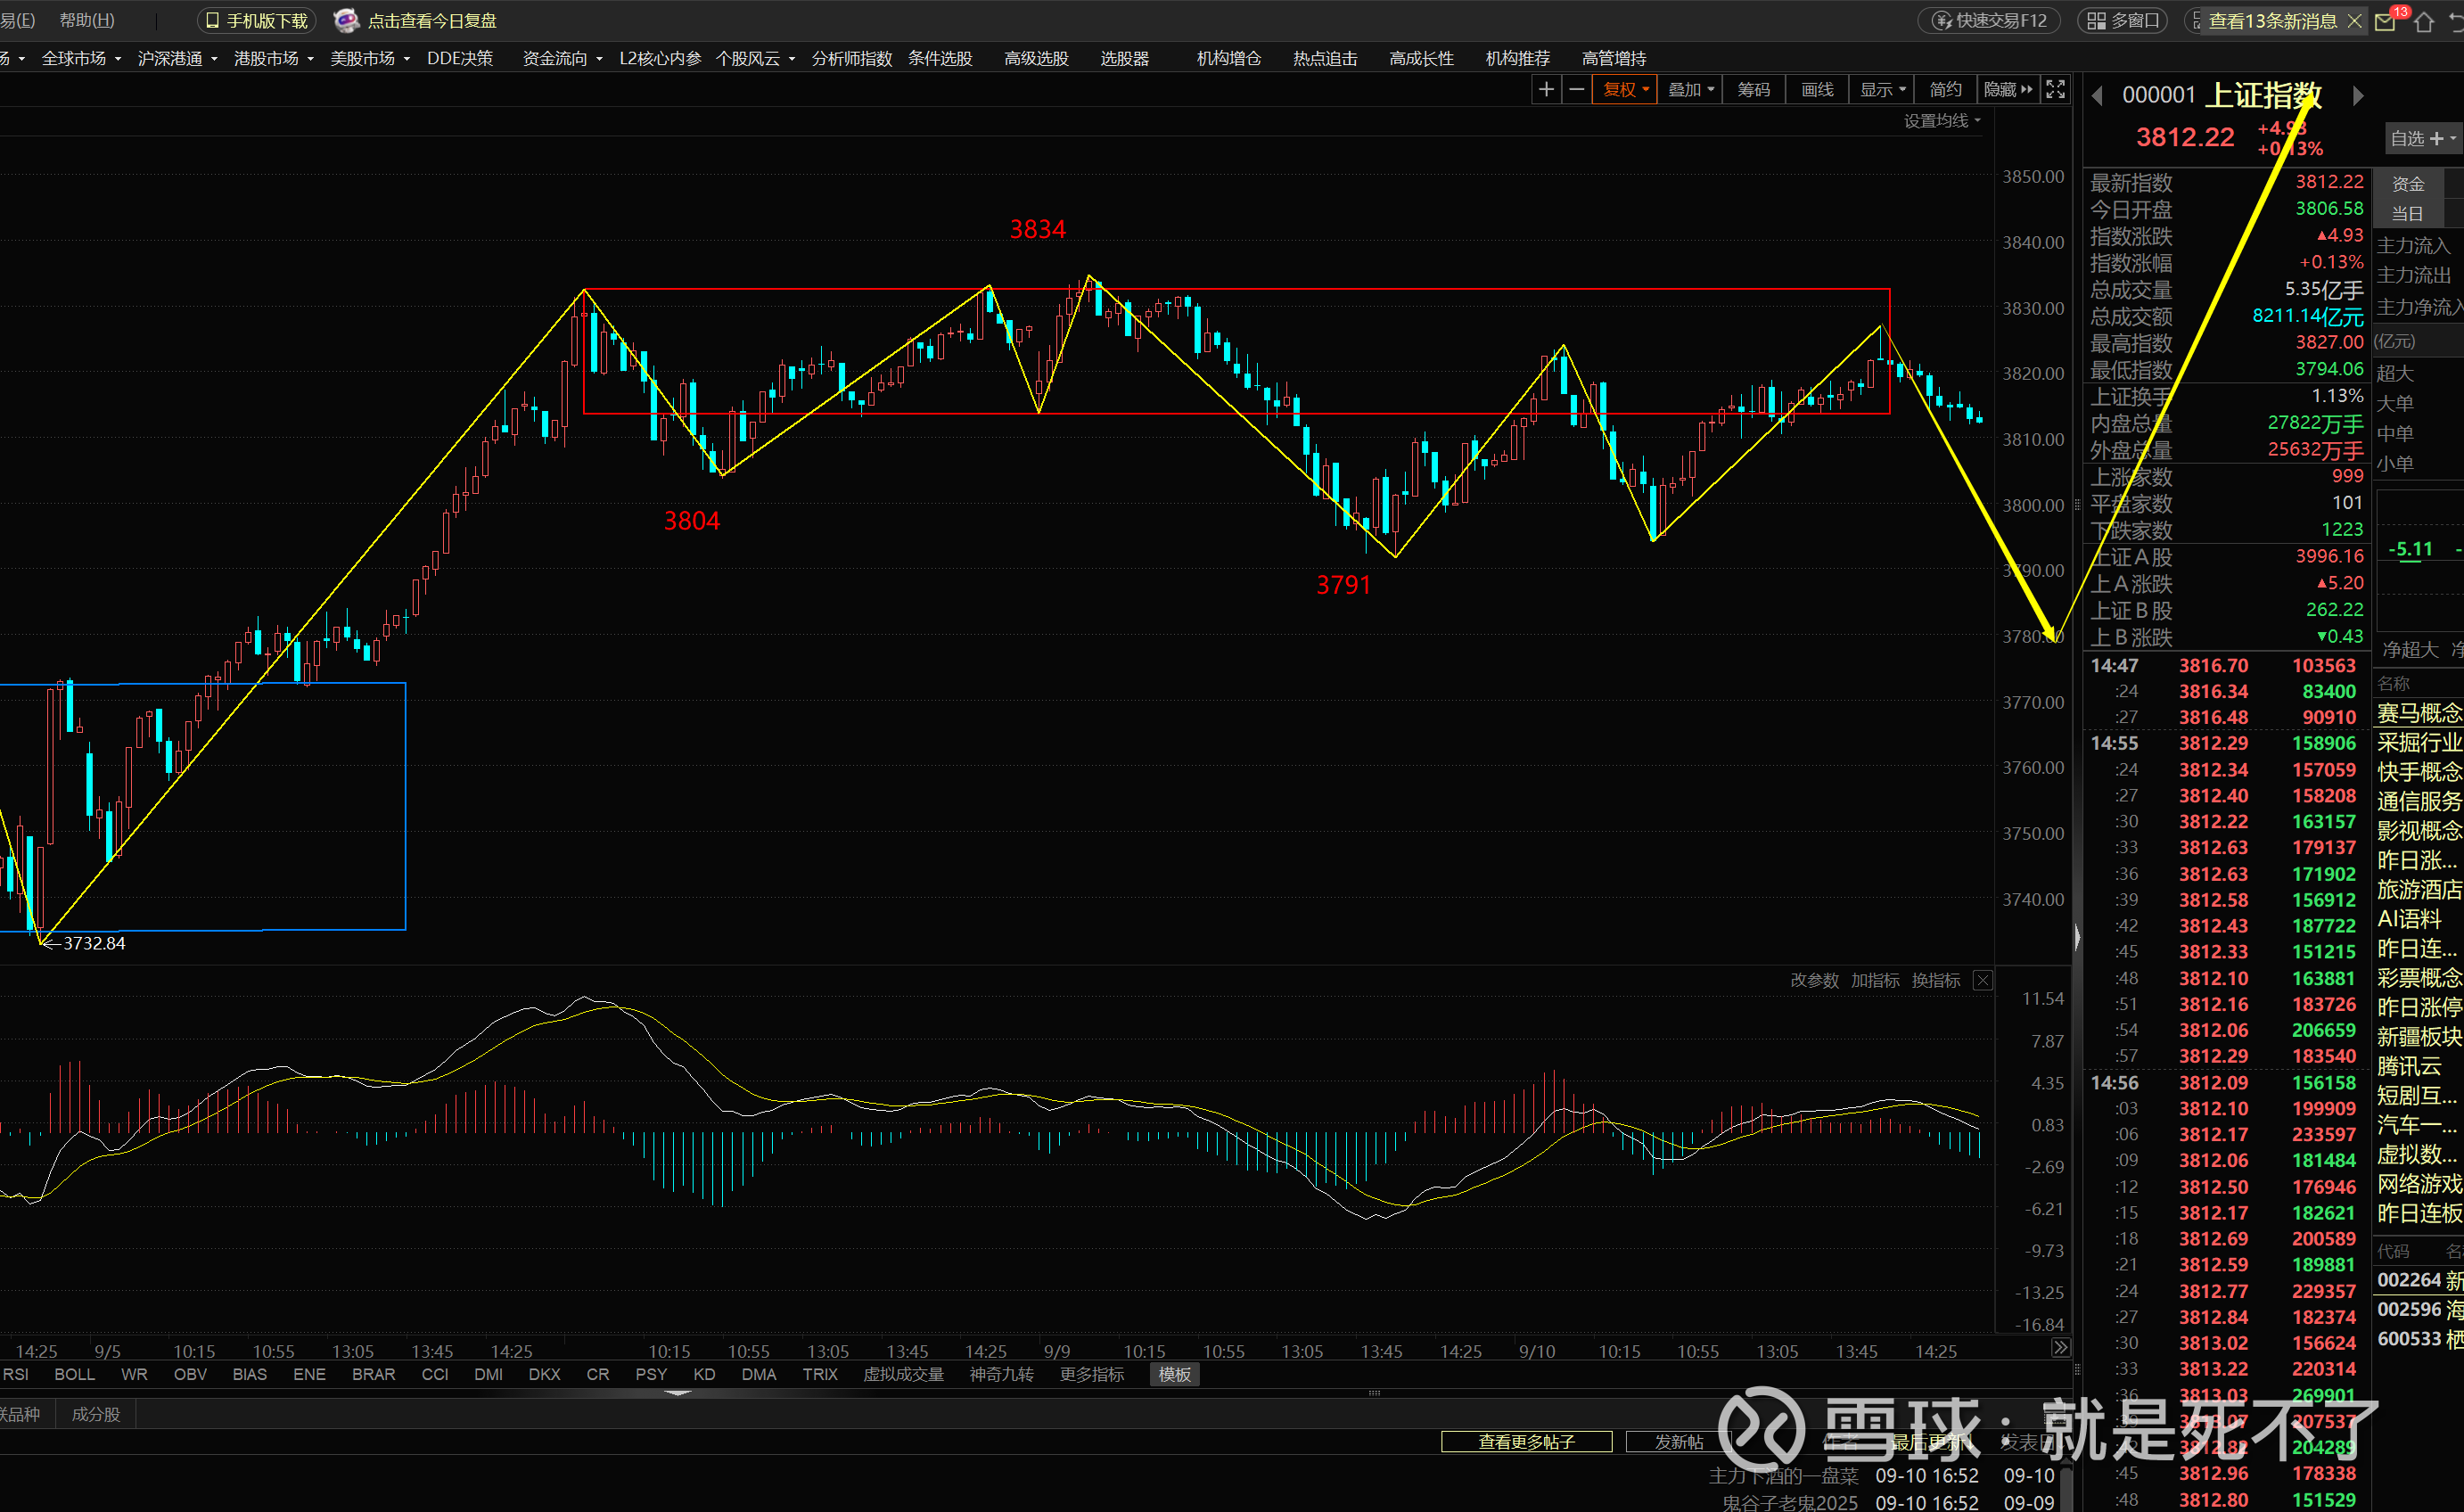Click the timeline scroll-right end button
Image resolution: width=2464 pixels, height=1512 pixels.
click(2060, 1348)
